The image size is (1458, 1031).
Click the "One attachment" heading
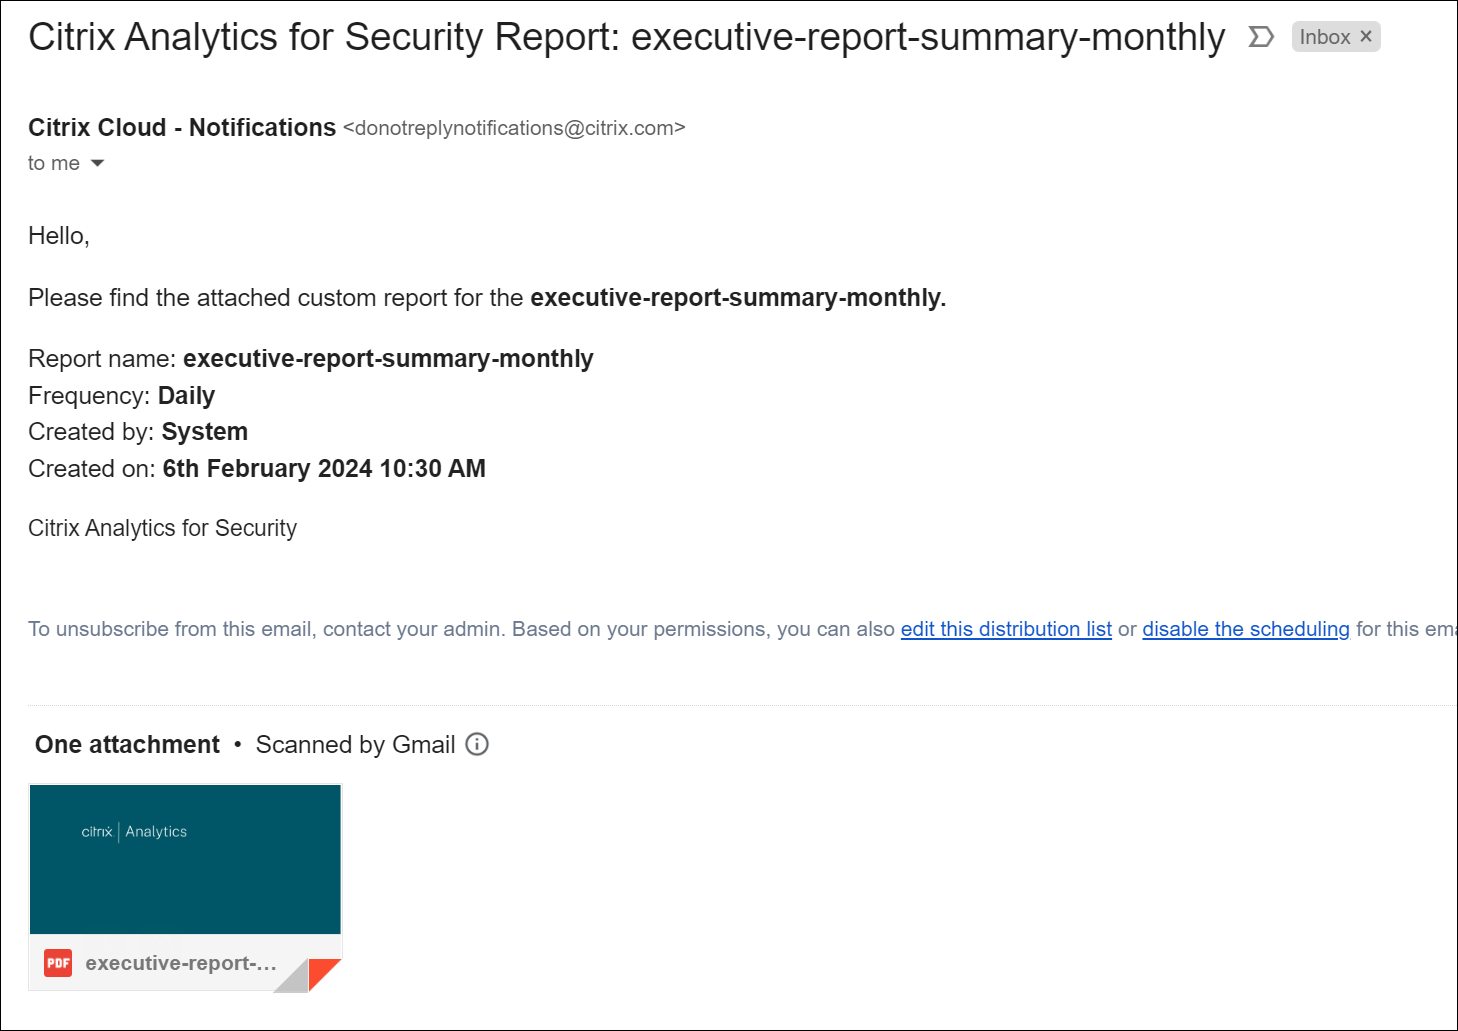point(127,744)
